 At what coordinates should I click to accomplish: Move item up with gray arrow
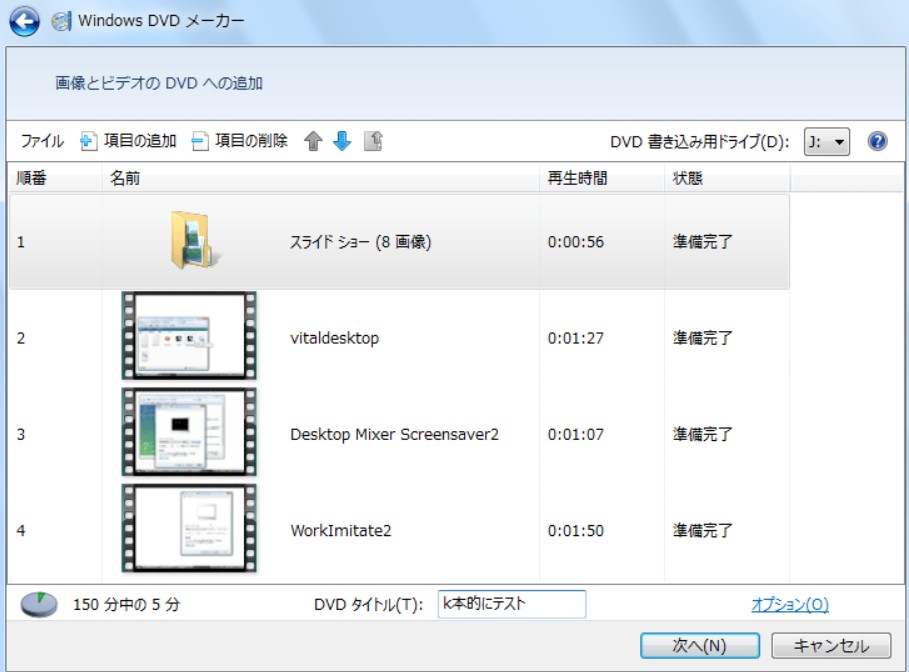[313, 141]
